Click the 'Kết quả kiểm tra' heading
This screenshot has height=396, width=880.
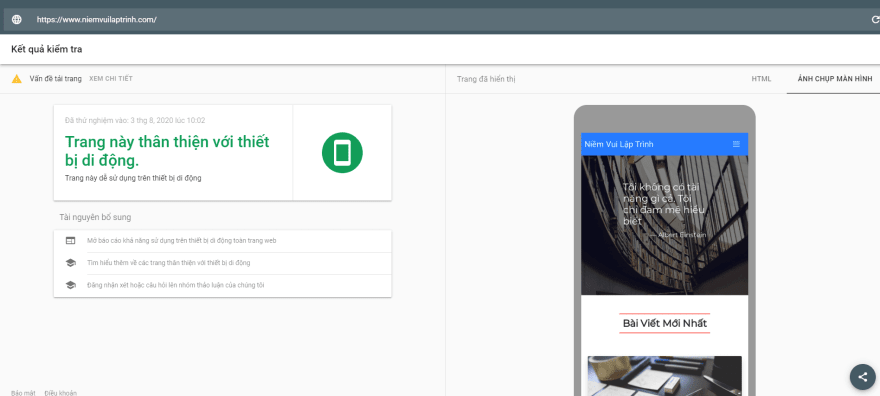point(47,49)
